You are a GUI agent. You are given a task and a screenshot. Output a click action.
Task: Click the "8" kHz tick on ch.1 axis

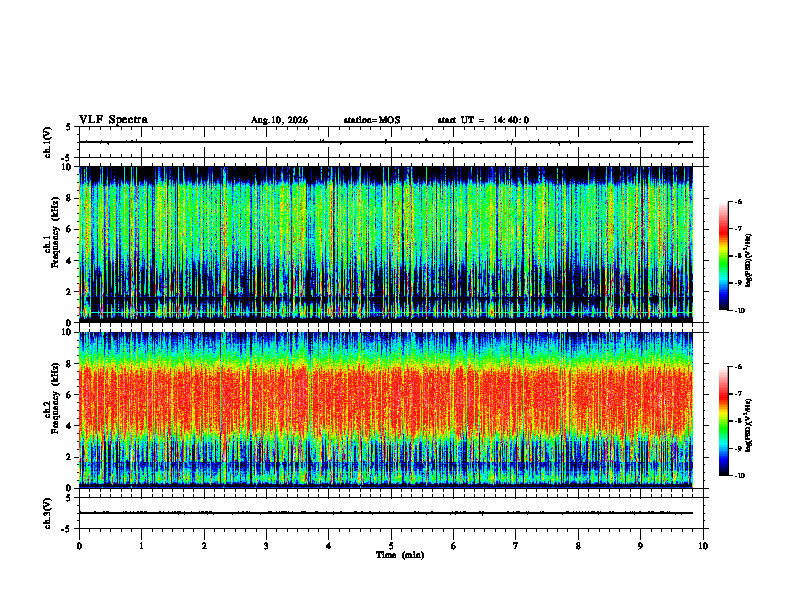(x=70, y=198)
